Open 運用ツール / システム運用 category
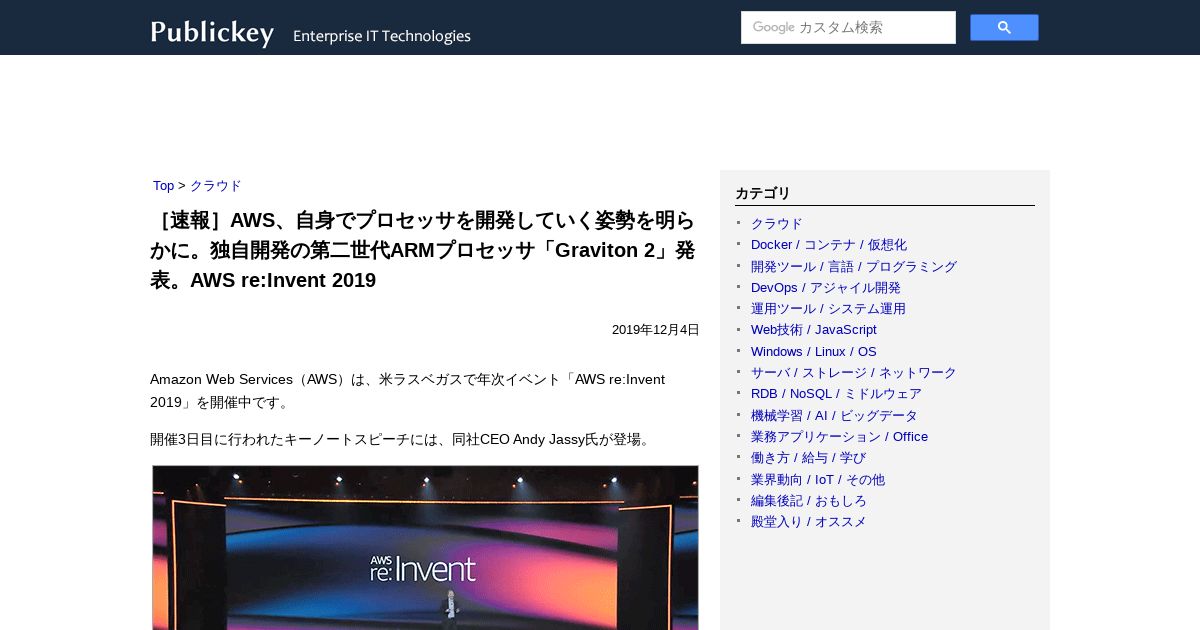Screen dimensions: 1200x630 point(828,309)
